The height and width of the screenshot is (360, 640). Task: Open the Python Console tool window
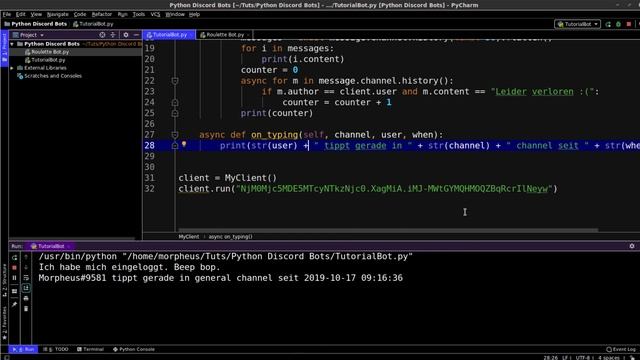click(134, 349)
